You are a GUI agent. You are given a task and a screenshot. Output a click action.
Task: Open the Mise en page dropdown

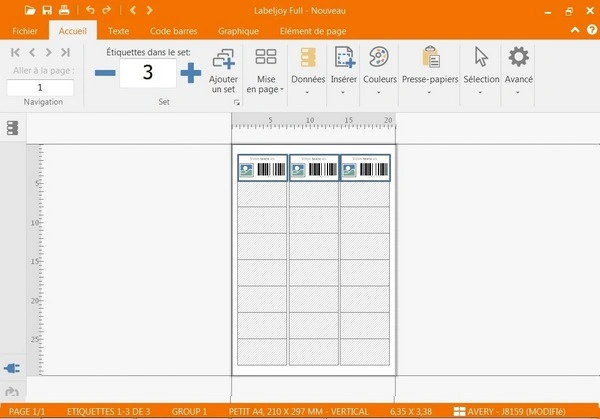point(266,68)
